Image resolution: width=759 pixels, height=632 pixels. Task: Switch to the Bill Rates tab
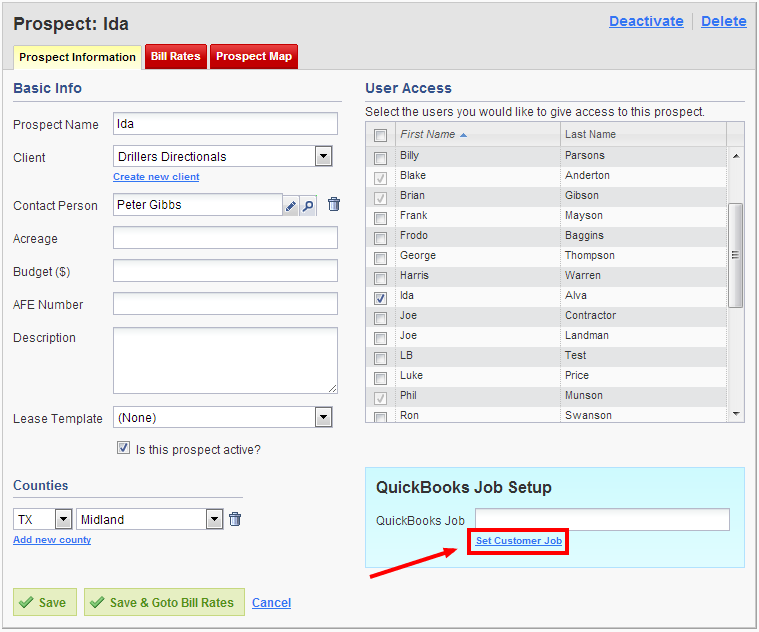(176, 57)
